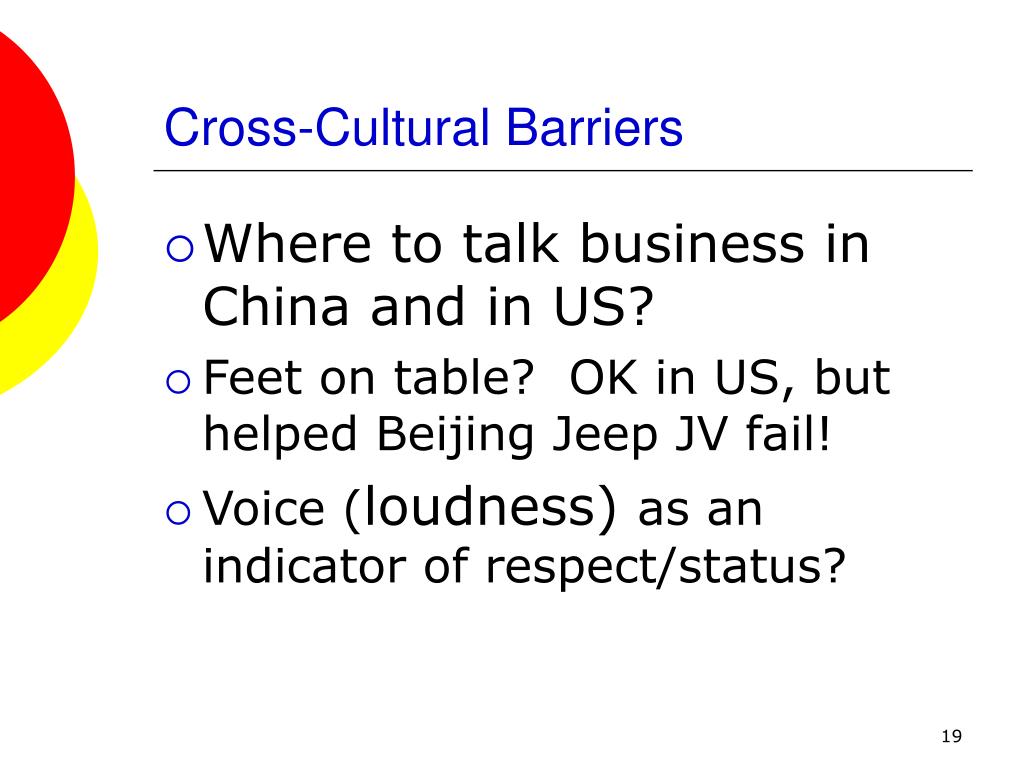Click the first blue circle bullet
The width and height of the screenshot is (1024, 768).
[x=180, y=249]
